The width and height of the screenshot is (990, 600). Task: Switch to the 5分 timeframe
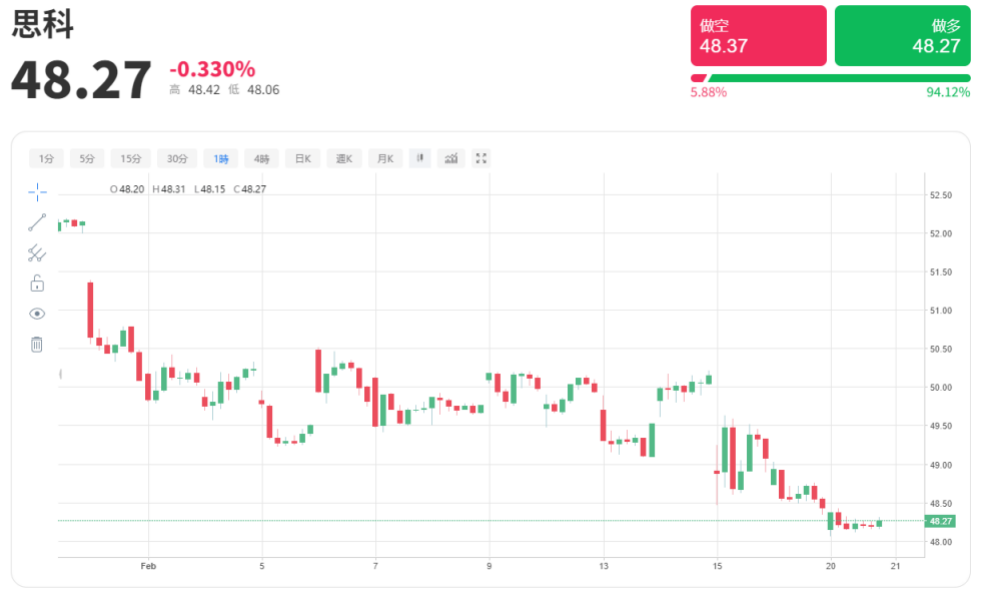click(87, 158)
